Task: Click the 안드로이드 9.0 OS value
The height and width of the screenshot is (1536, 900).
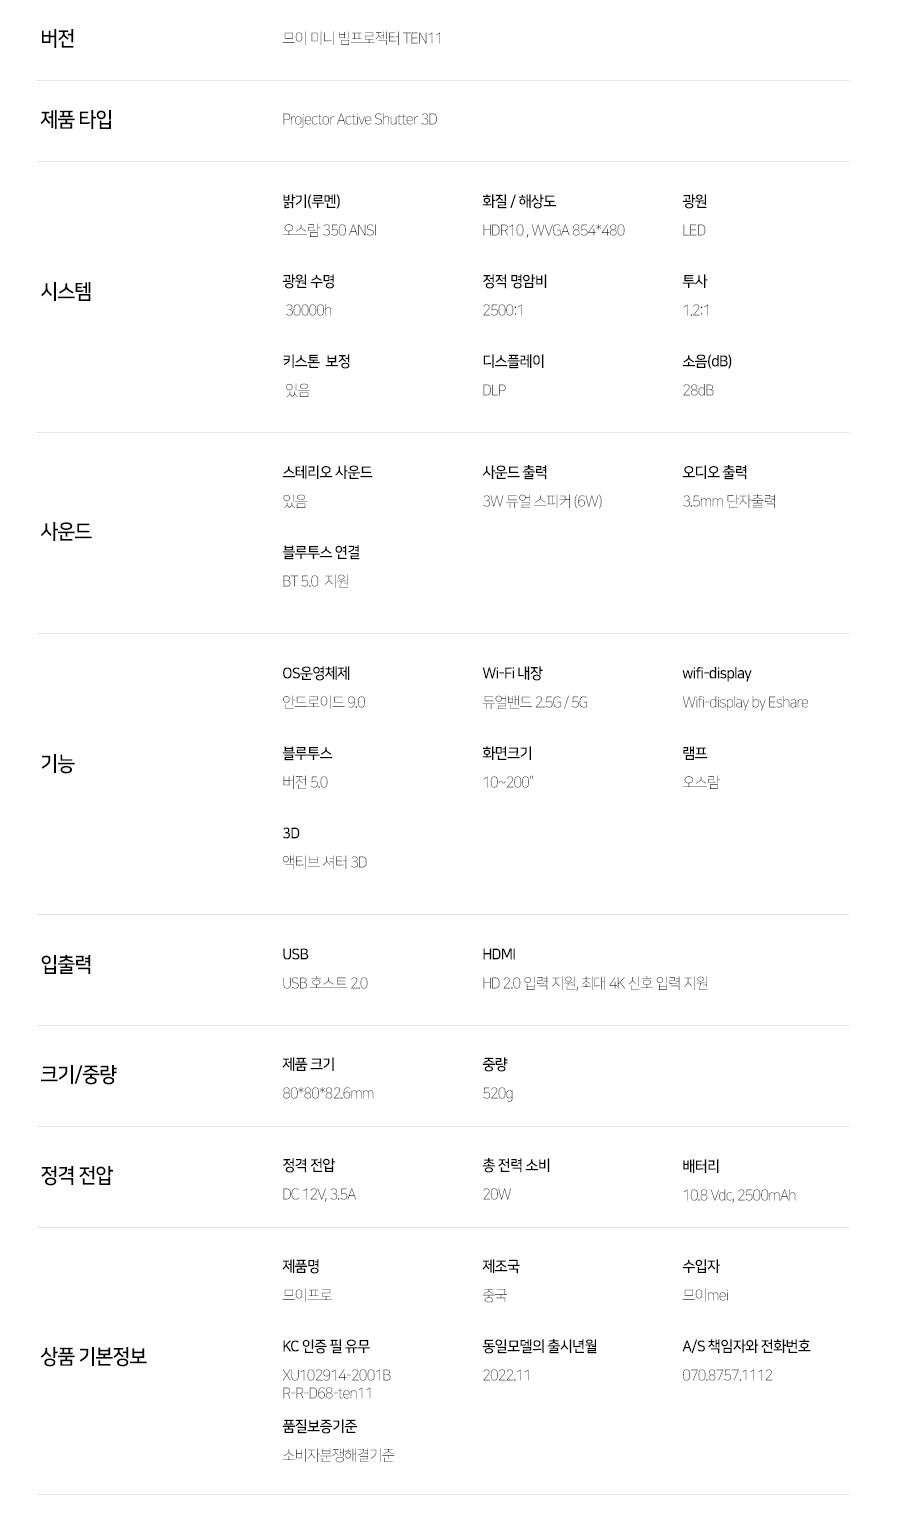Action: pyautogui.click(x=323, y=703)
